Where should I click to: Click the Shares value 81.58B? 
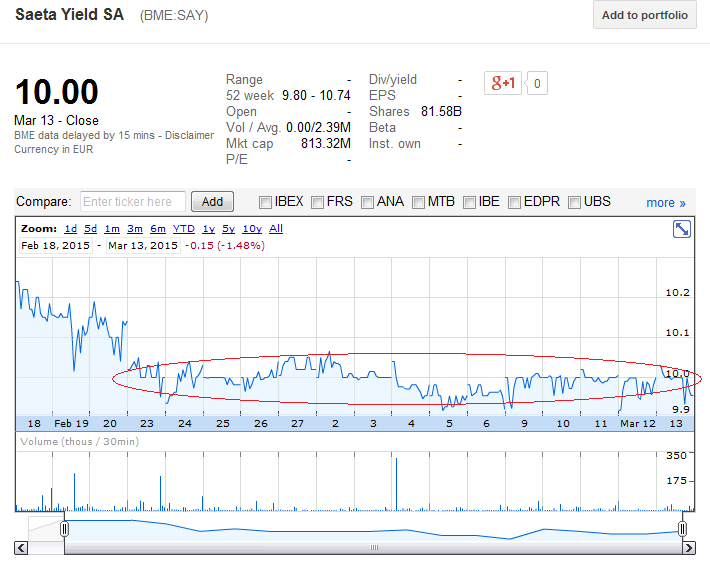coord(441,111)
